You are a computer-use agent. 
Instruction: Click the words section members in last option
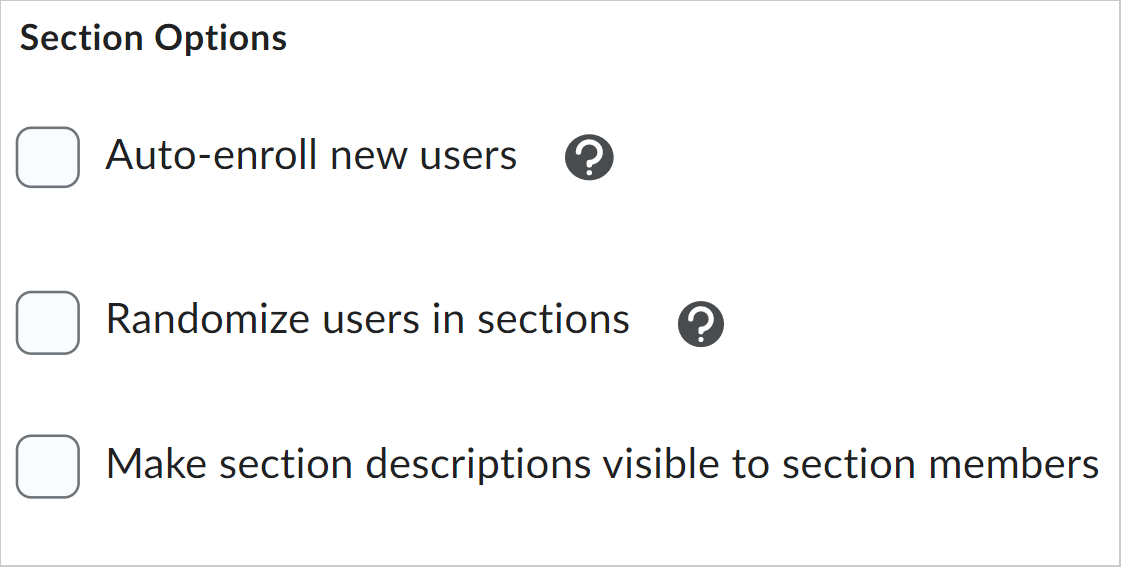tap(940, 465)
